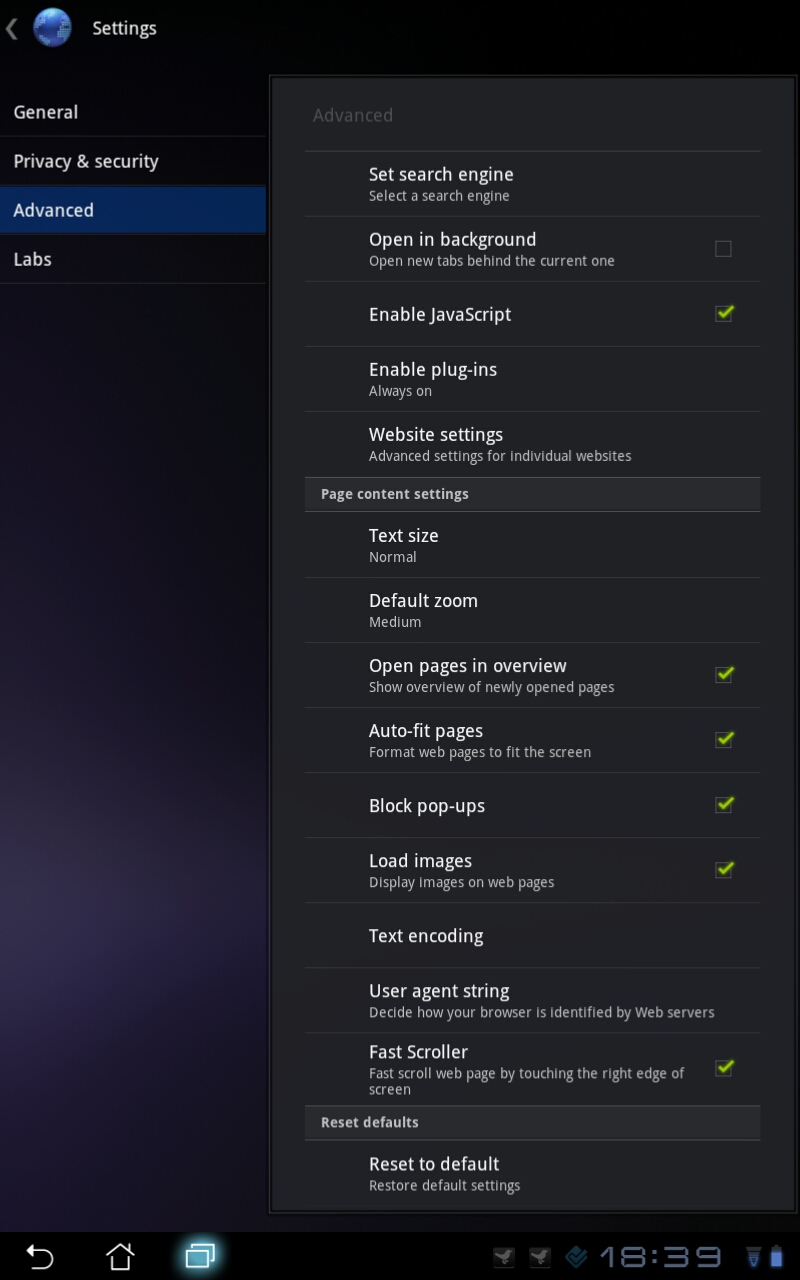
Task: Open the Text size options
Action: [532, 545]
